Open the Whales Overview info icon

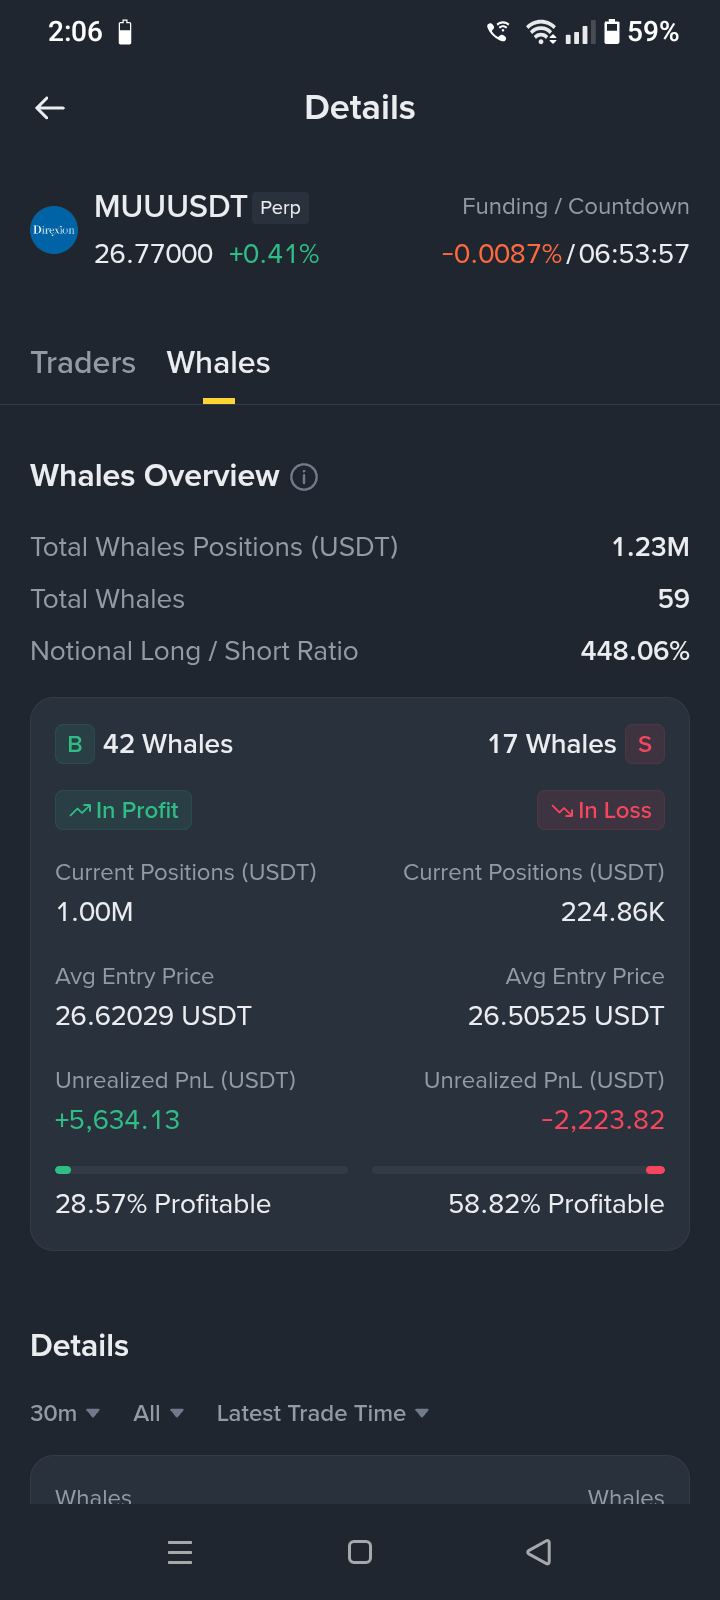(x=304, y=477)
